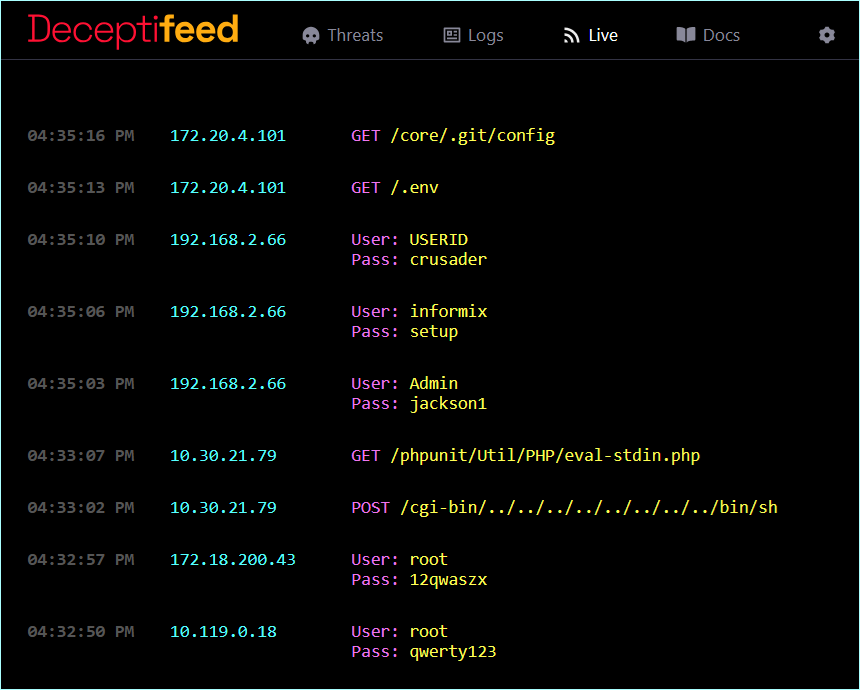860x690 pixels.
Task: Switch to the Threats tab label
Action: click(355, 36)
